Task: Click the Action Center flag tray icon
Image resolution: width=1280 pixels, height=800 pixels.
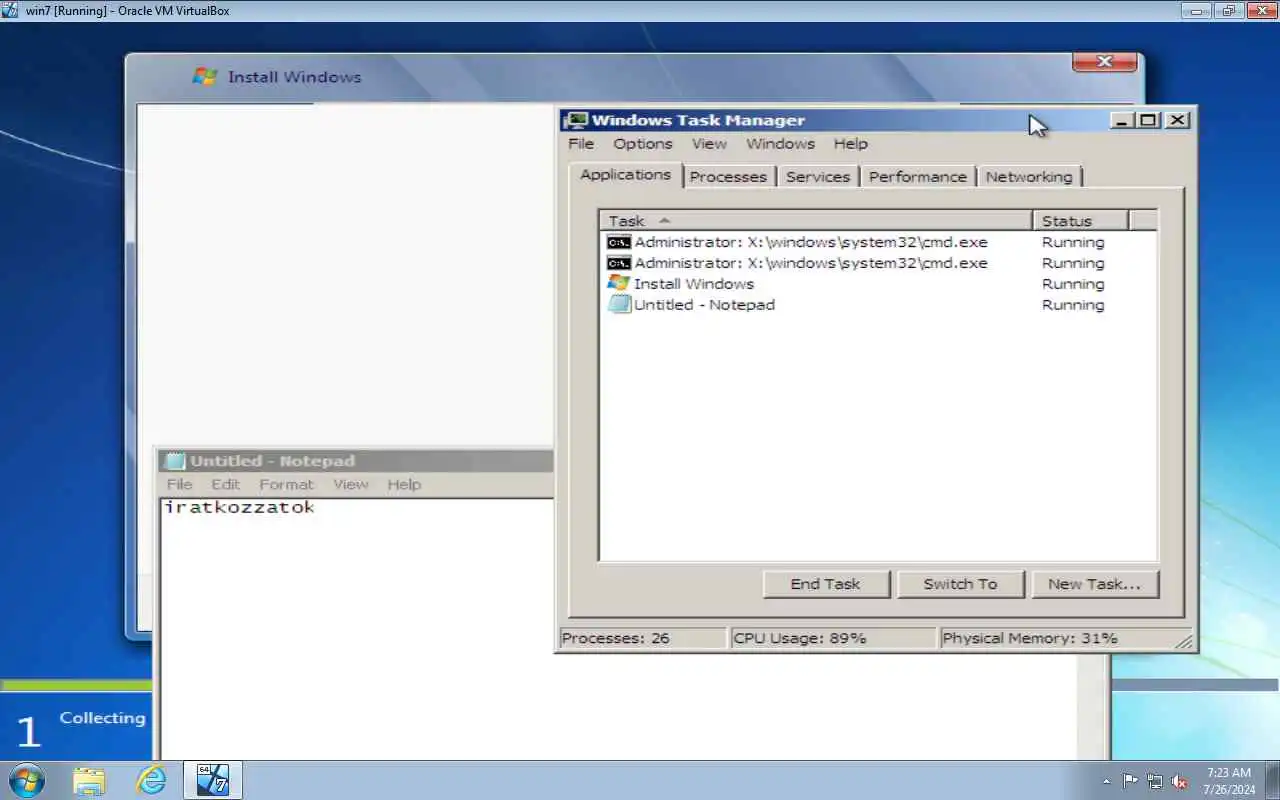Action: coord(1130,781)
